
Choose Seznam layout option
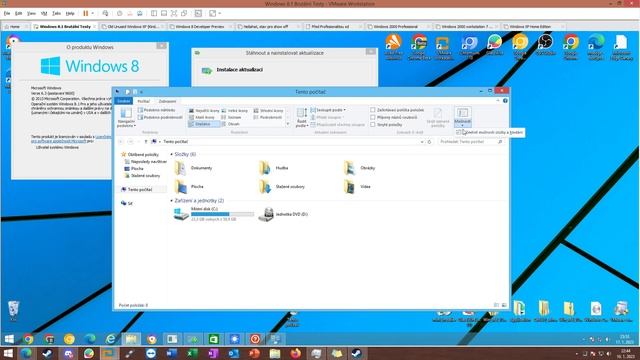tap(231, 117)
